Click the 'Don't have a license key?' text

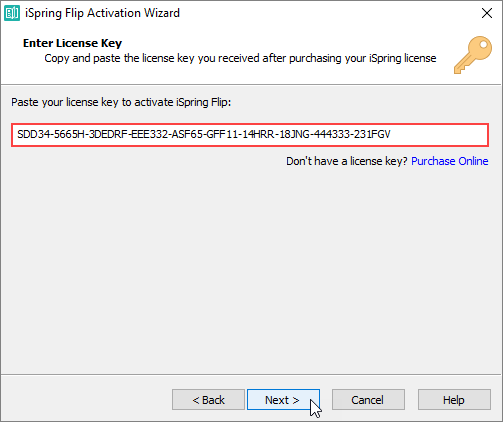[347, 161]
